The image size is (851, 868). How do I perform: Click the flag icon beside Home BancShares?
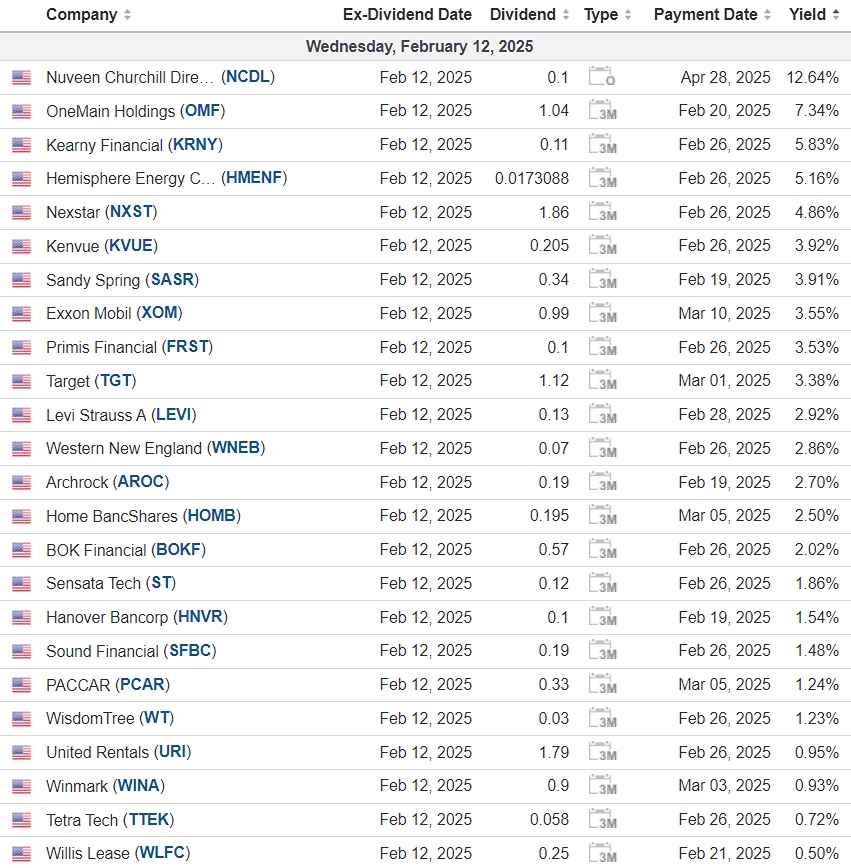point(21,516)
